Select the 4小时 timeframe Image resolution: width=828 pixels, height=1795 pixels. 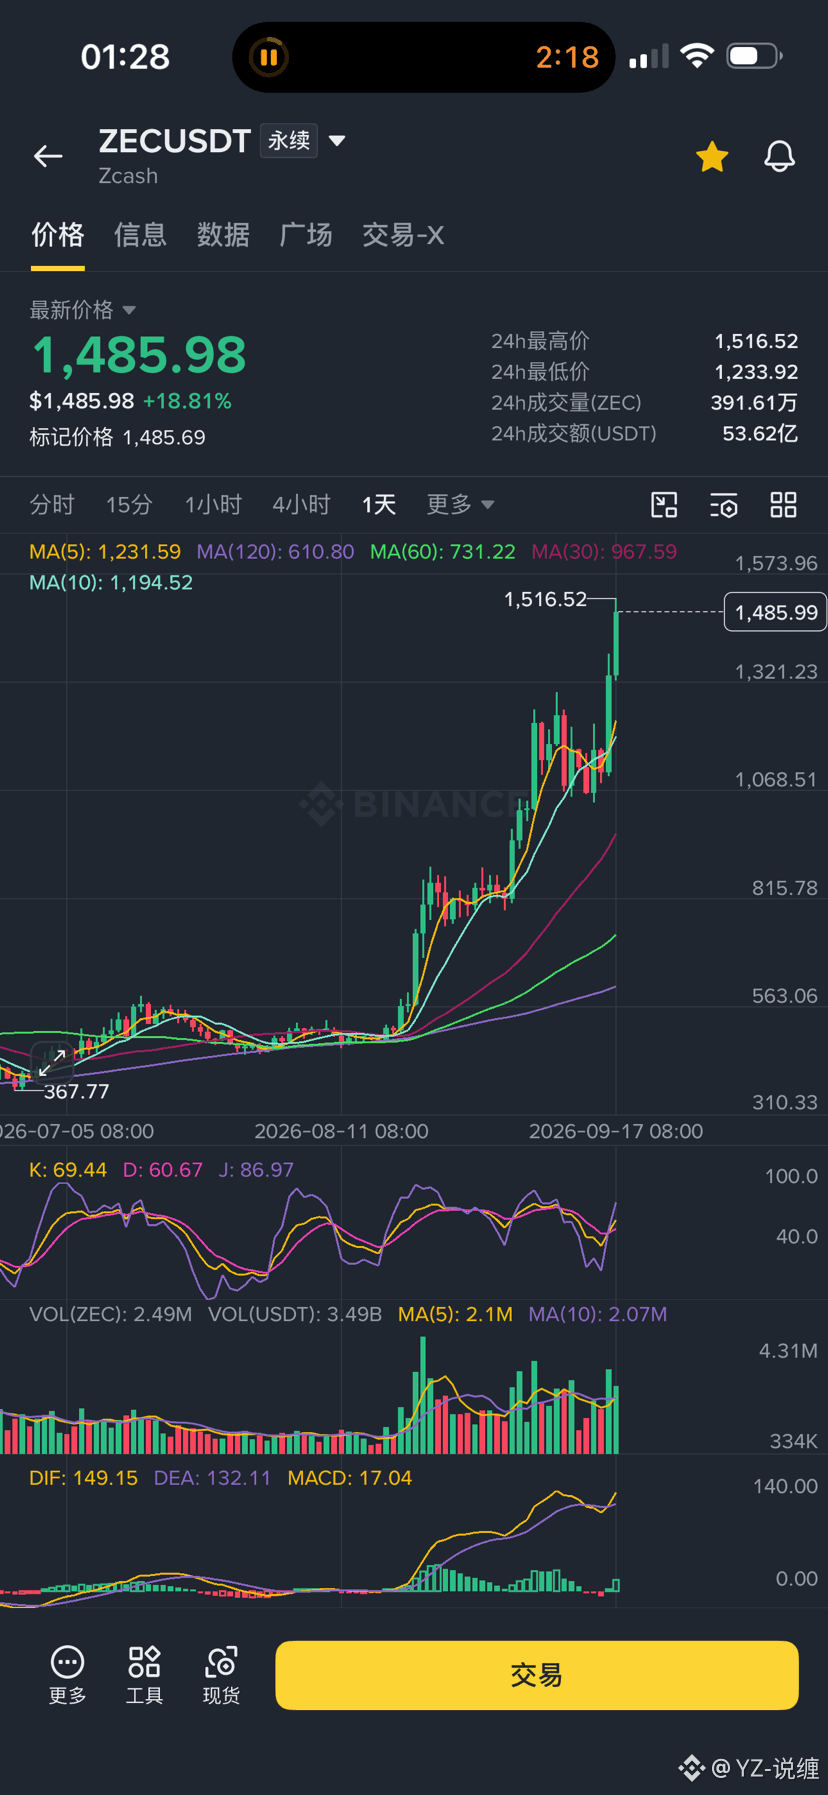(301, 504)
